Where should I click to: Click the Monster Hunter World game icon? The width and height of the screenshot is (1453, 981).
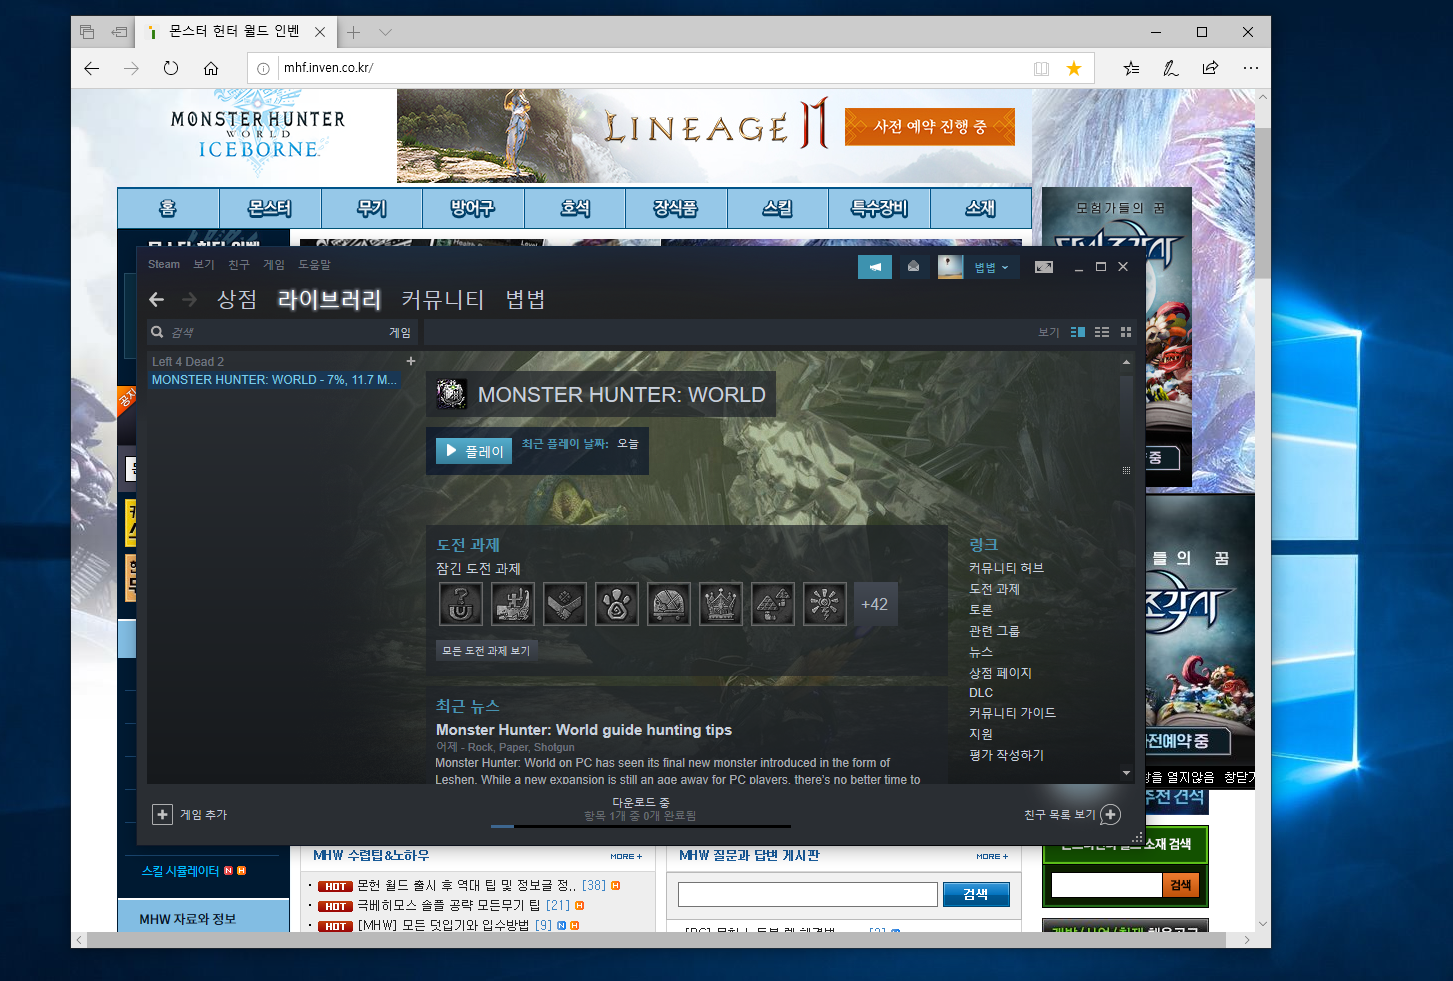point(452,394)
